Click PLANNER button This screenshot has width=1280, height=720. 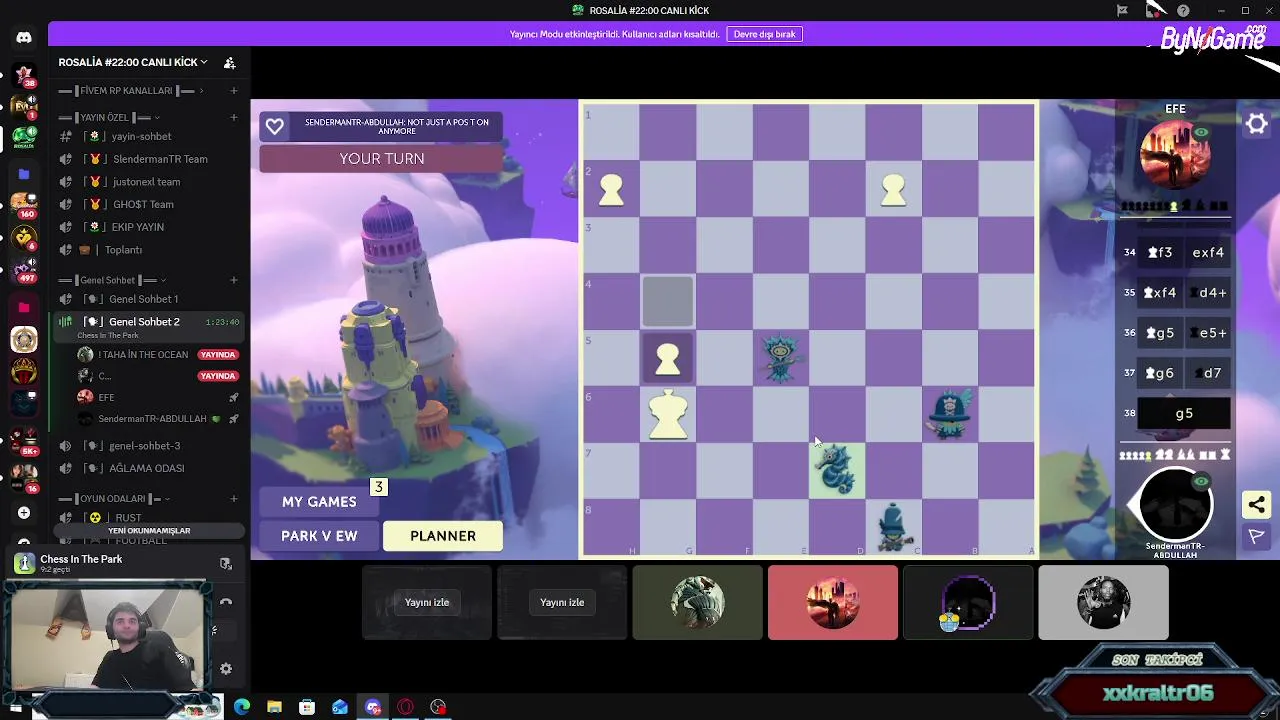(x=443, y=536)
